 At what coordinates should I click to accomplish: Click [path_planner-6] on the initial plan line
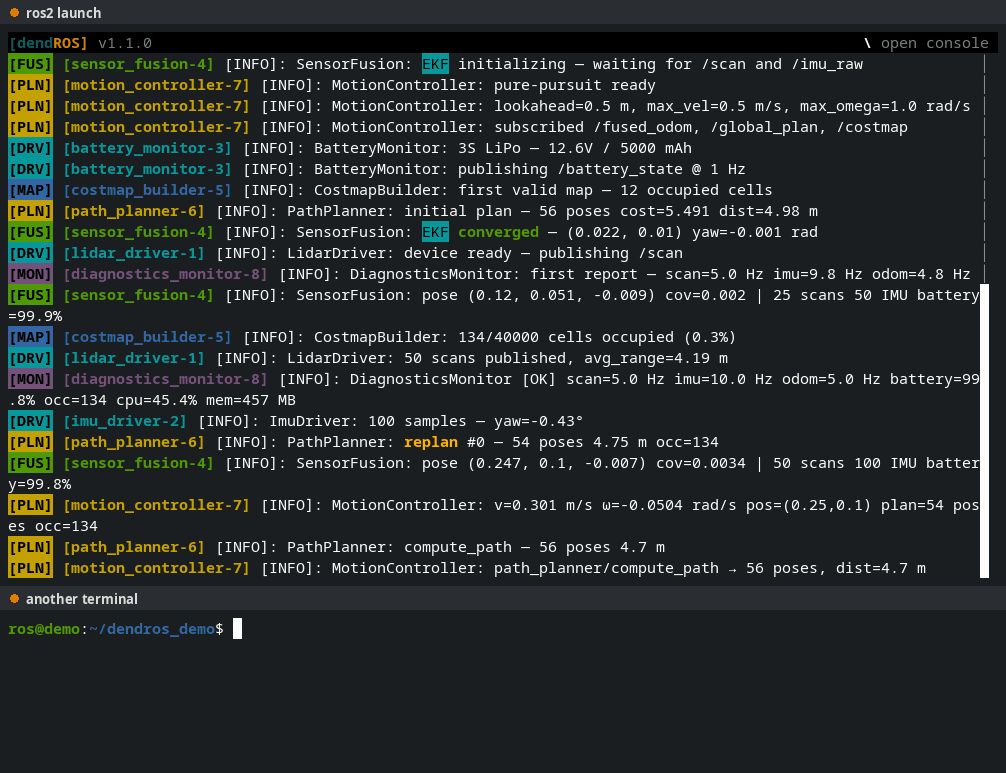(x=134, y=211)
